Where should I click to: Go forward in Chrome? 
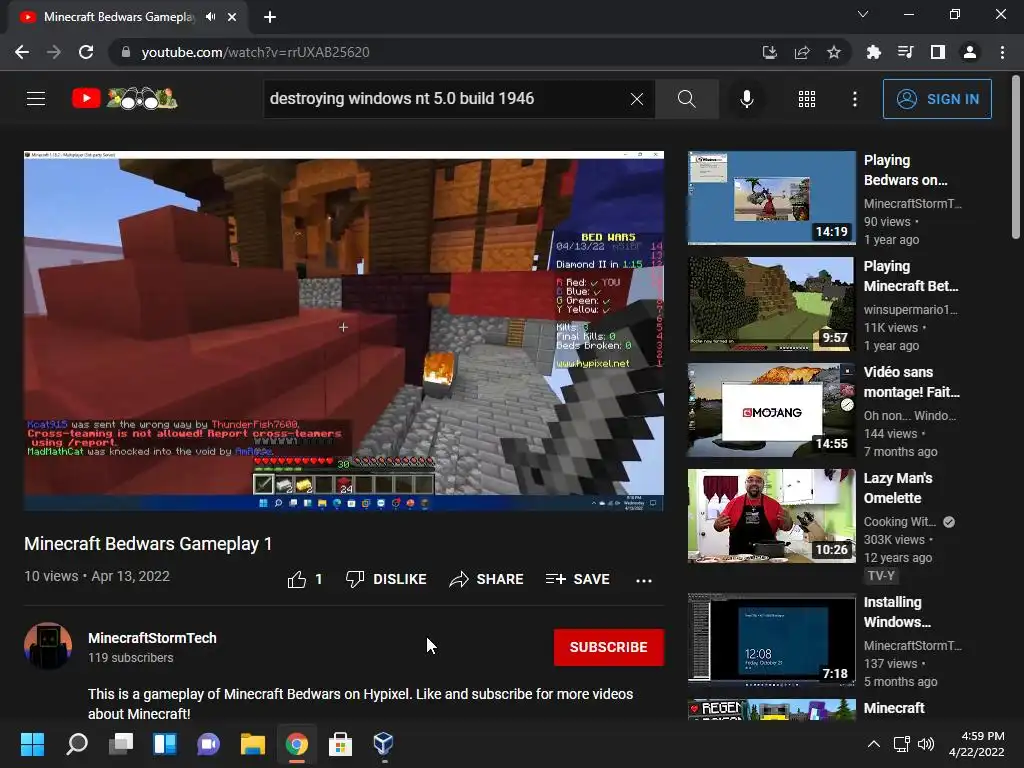click(54, 52)
